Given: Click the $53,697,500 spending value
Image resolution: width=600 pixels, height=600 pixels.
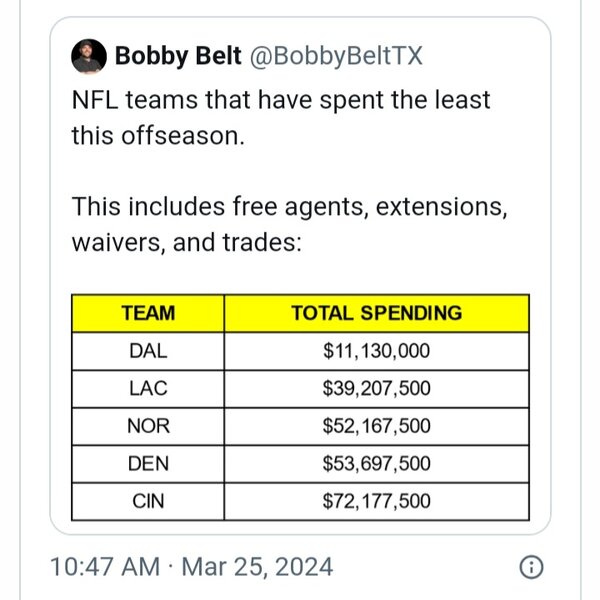Looking at the screenshot, I should (x=377, y=463).
